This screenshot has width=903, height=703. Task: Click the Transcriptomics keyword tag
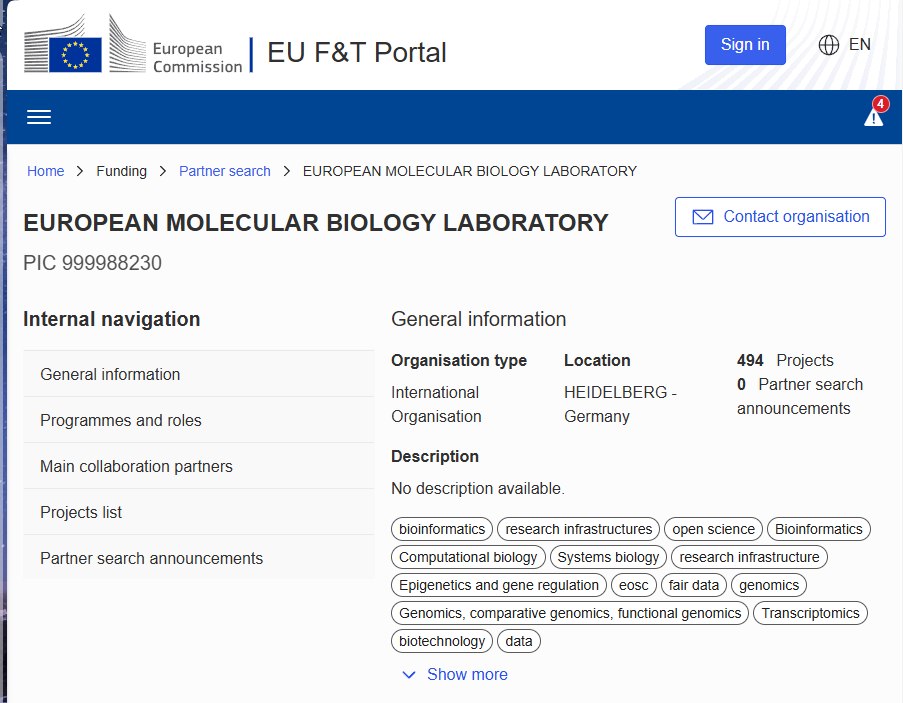coord(810,613)
